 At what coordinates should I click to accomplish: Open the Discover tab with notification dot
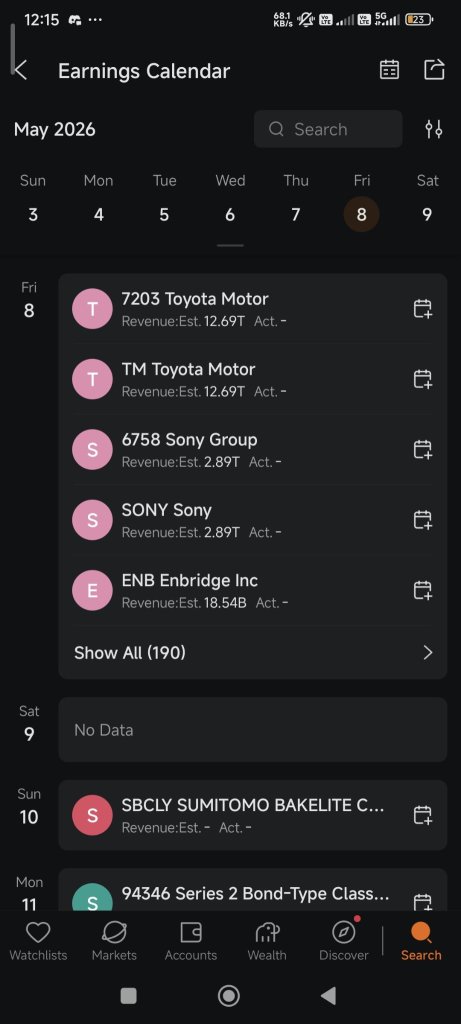coord(343,942)
